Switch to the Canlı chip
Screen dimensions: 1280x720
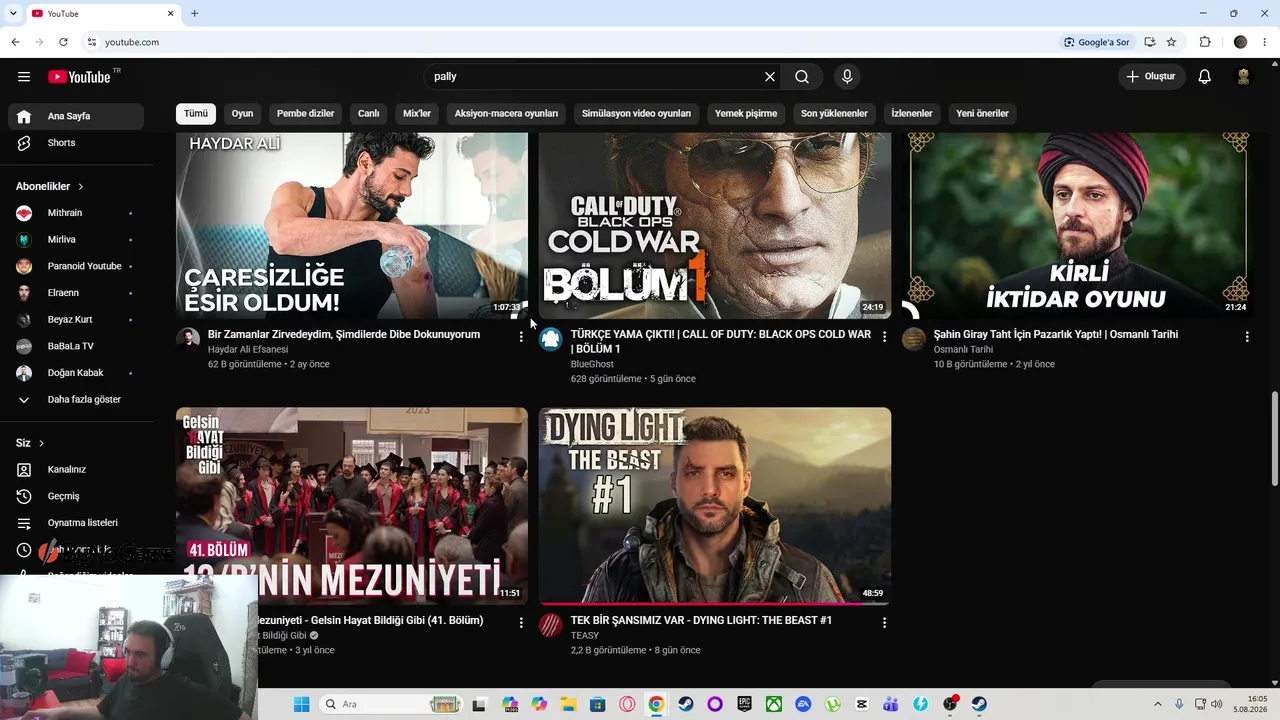[369, 113]
